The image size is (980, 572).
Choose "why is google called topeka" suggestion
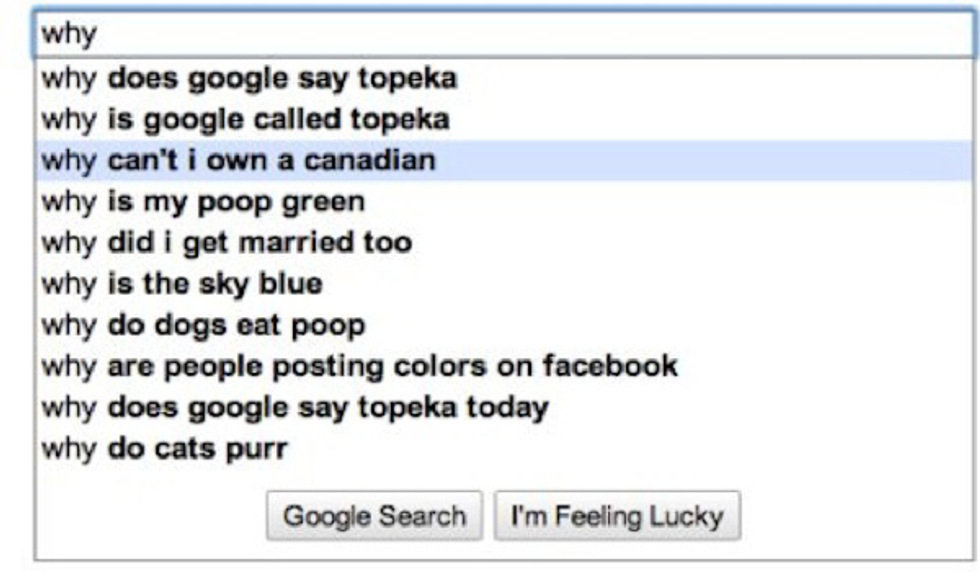(245, 119)
